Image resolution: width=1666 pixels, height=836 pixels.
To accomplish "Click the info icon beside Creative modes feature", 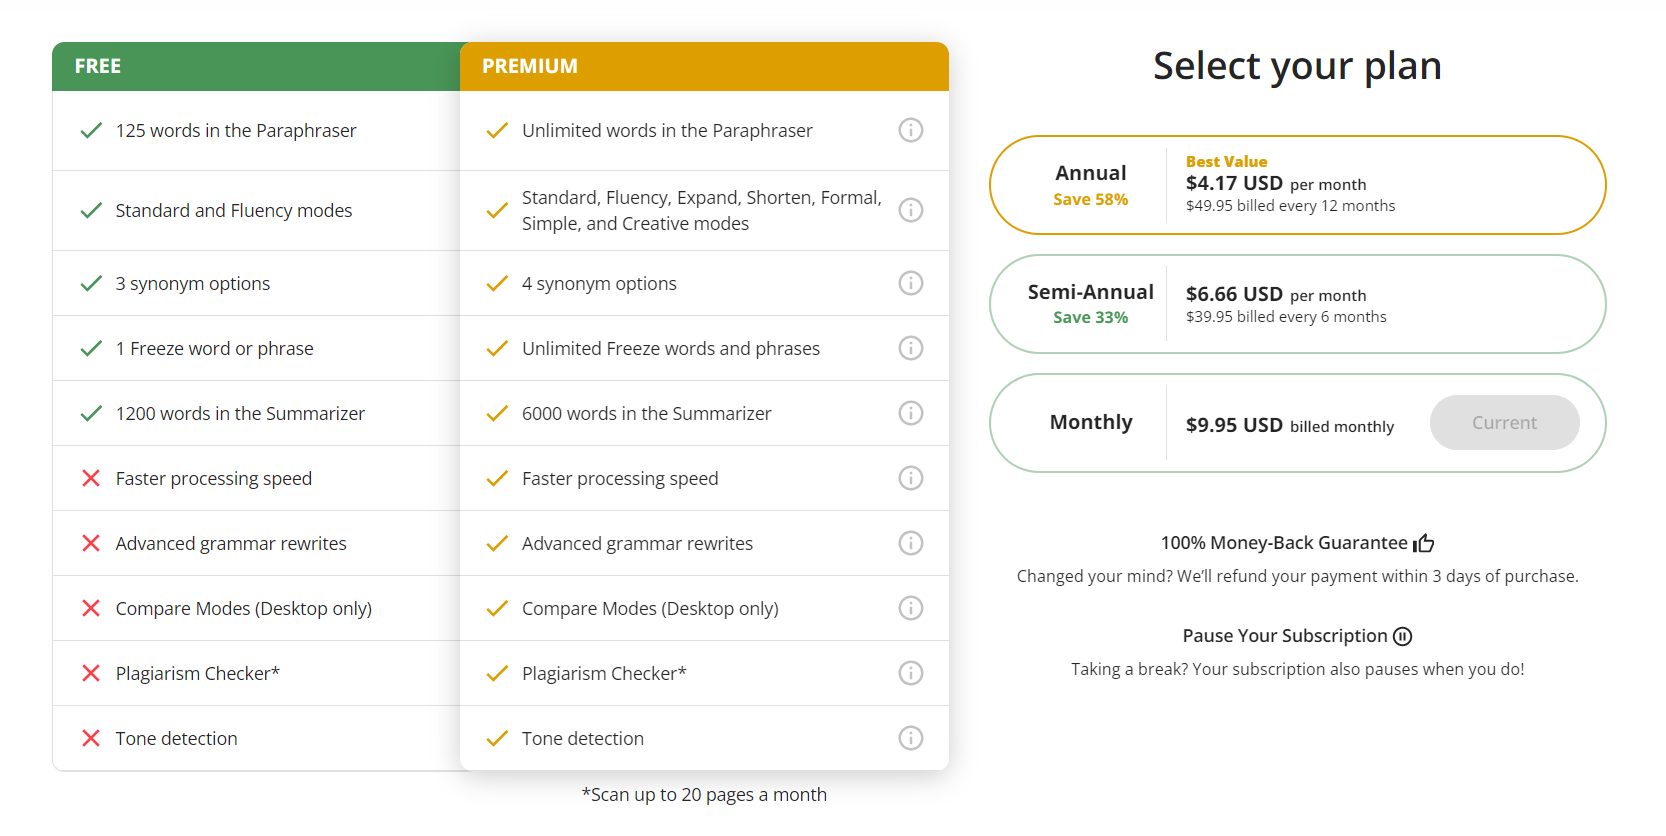I will (x=911, y=210).
